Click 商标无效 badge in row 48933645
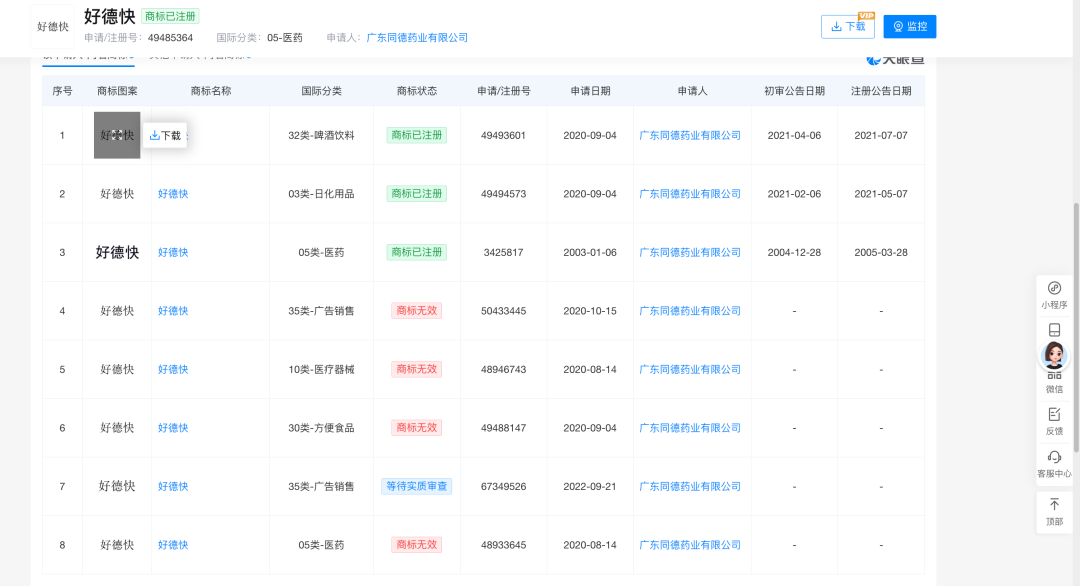This screenshot has width=1080, height=586. [417, 545]
